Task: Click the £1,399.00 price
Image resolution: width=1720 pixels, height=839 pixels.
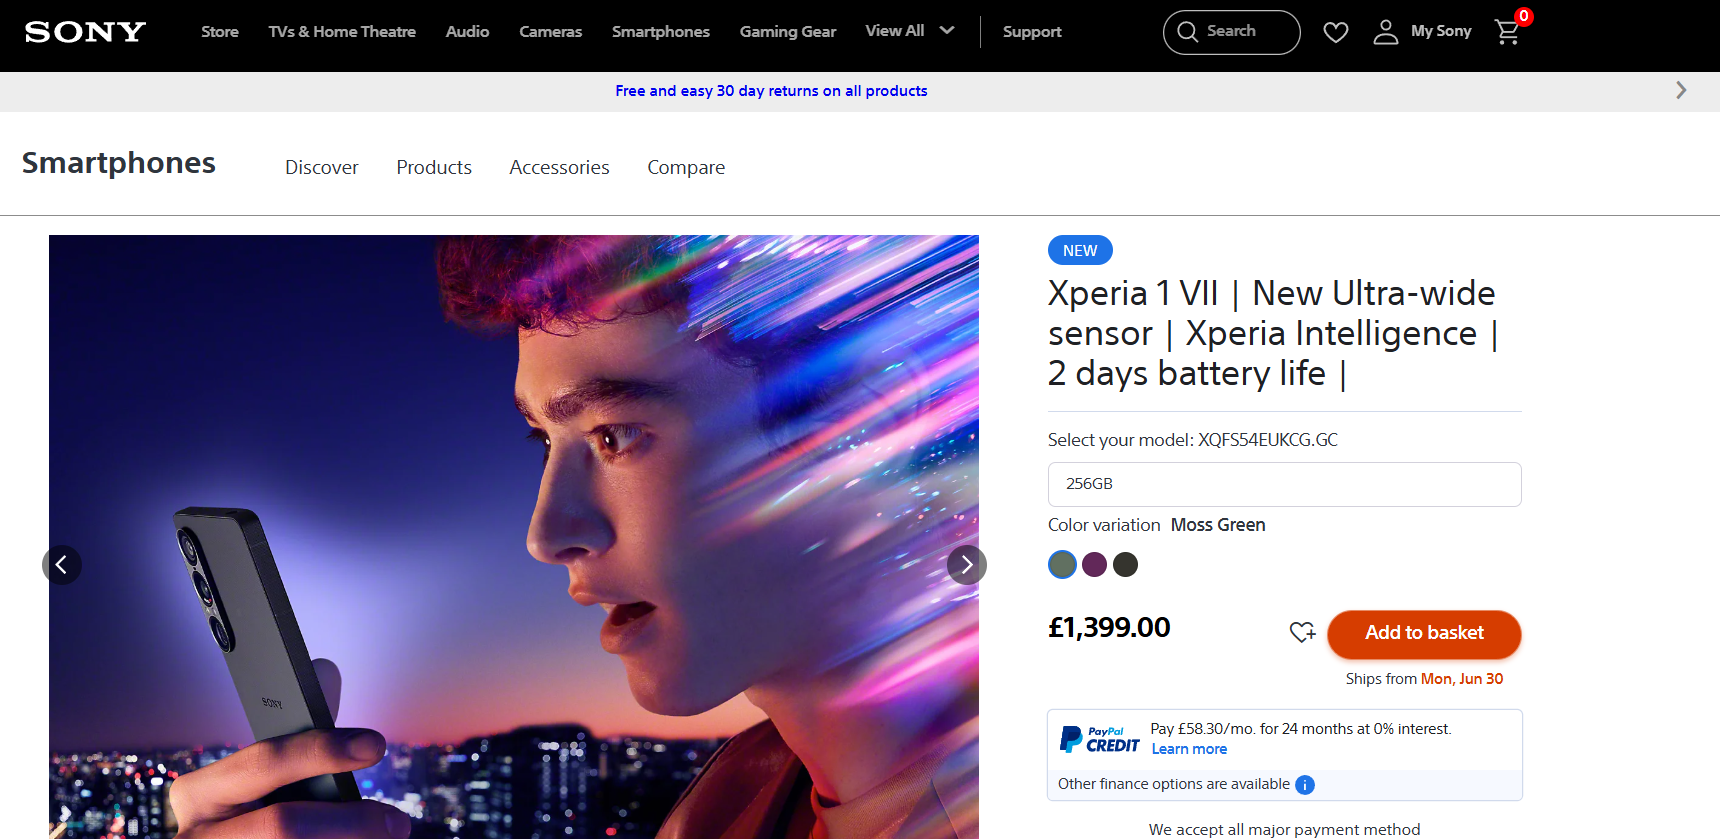Action: pos(1109,627)
